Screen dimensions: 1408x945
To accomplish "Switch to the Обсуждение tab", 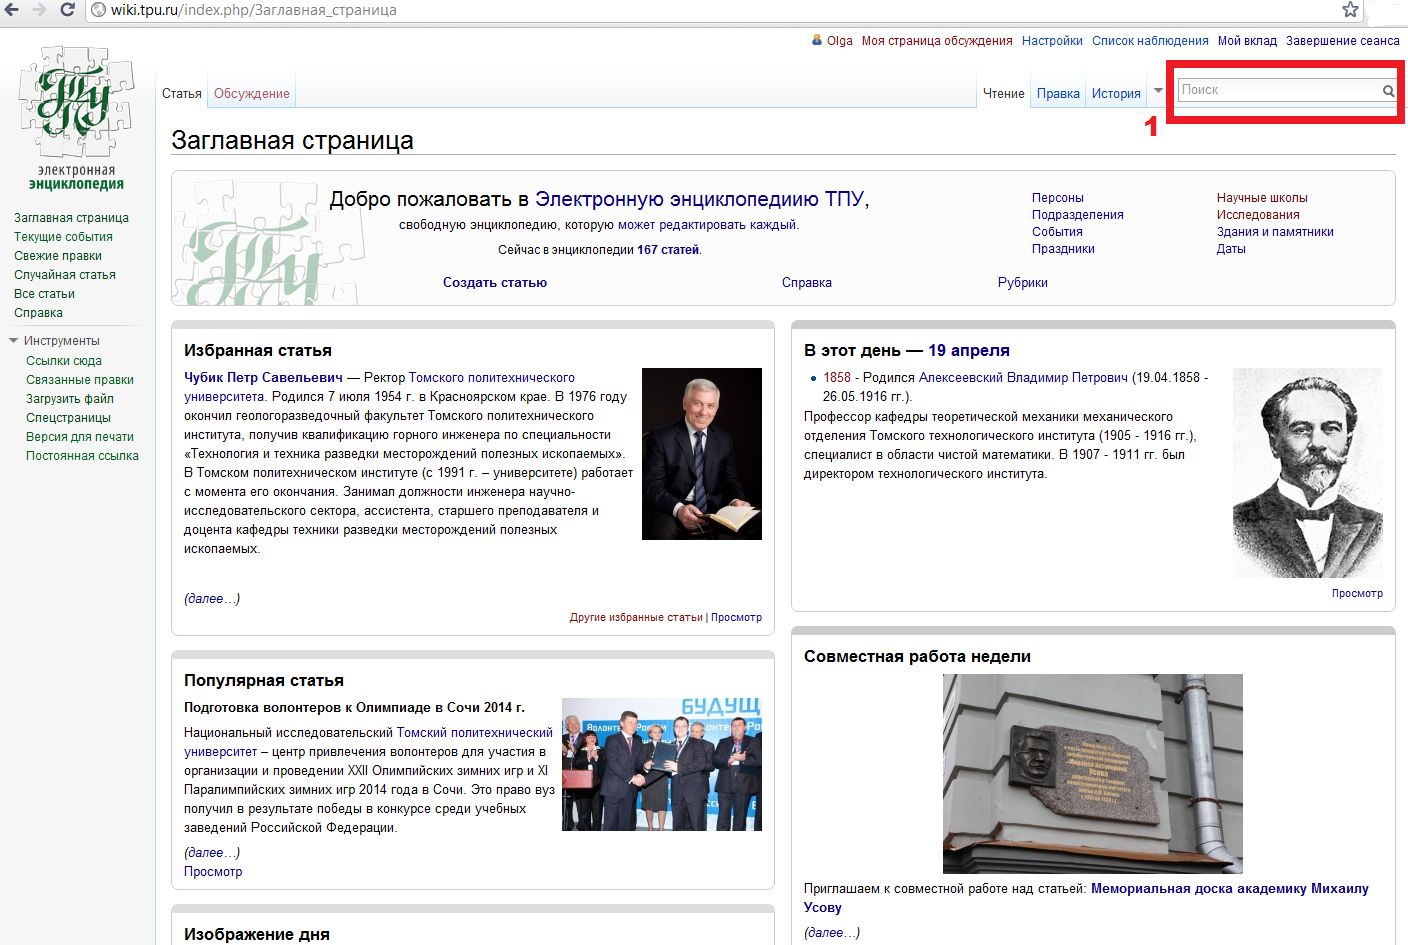I will pyautogui.click(x=252, y=94).
